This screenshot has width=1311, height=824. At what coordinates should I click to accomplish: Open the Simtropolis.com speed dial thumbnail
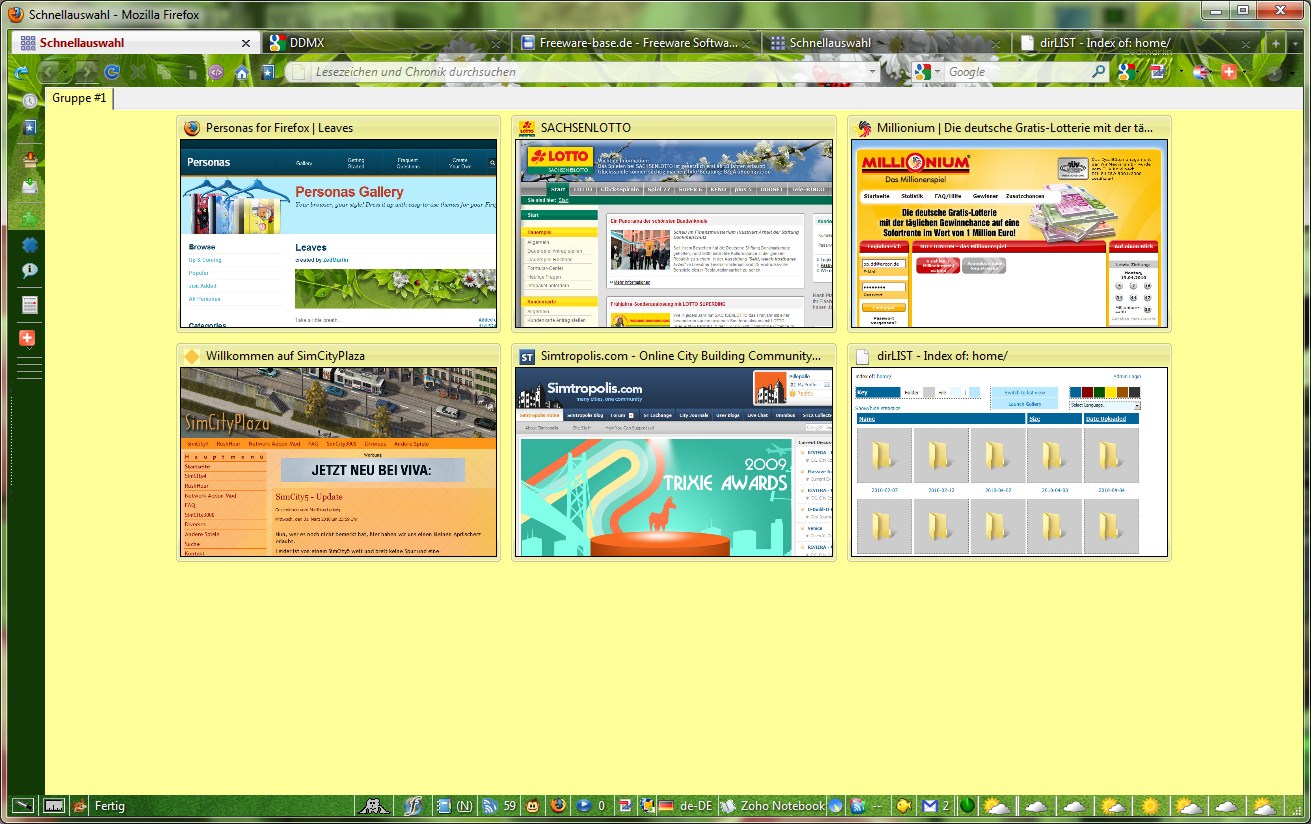tap(673, 461)
